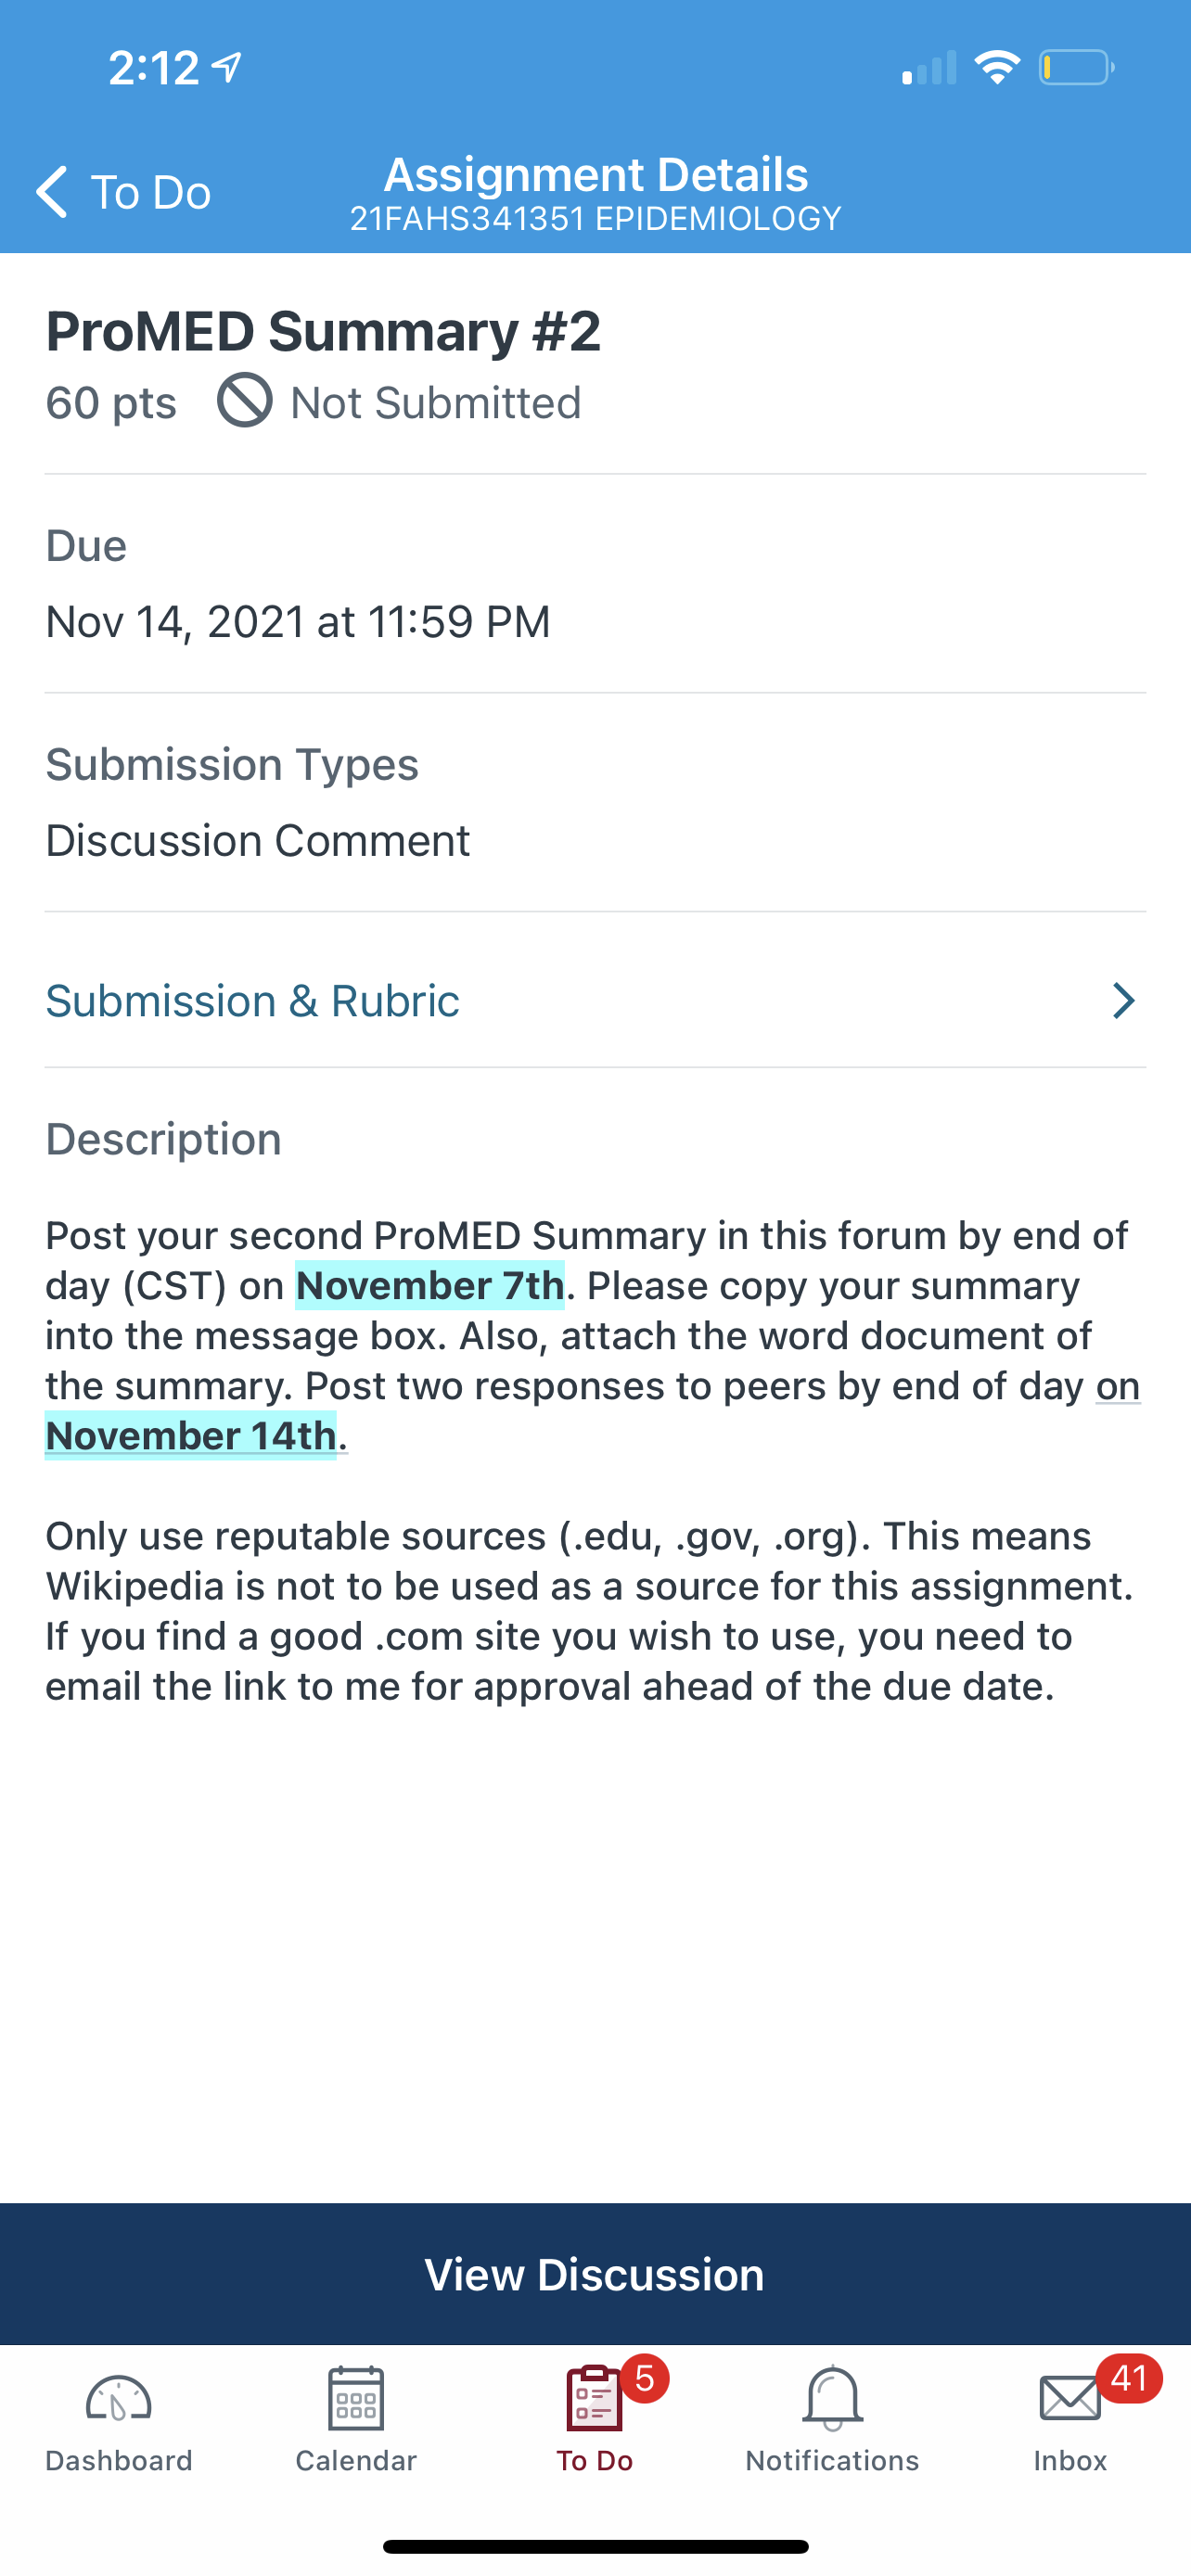Tap the back chevron icon
1191x2576 pixels.
pos(52,191)
